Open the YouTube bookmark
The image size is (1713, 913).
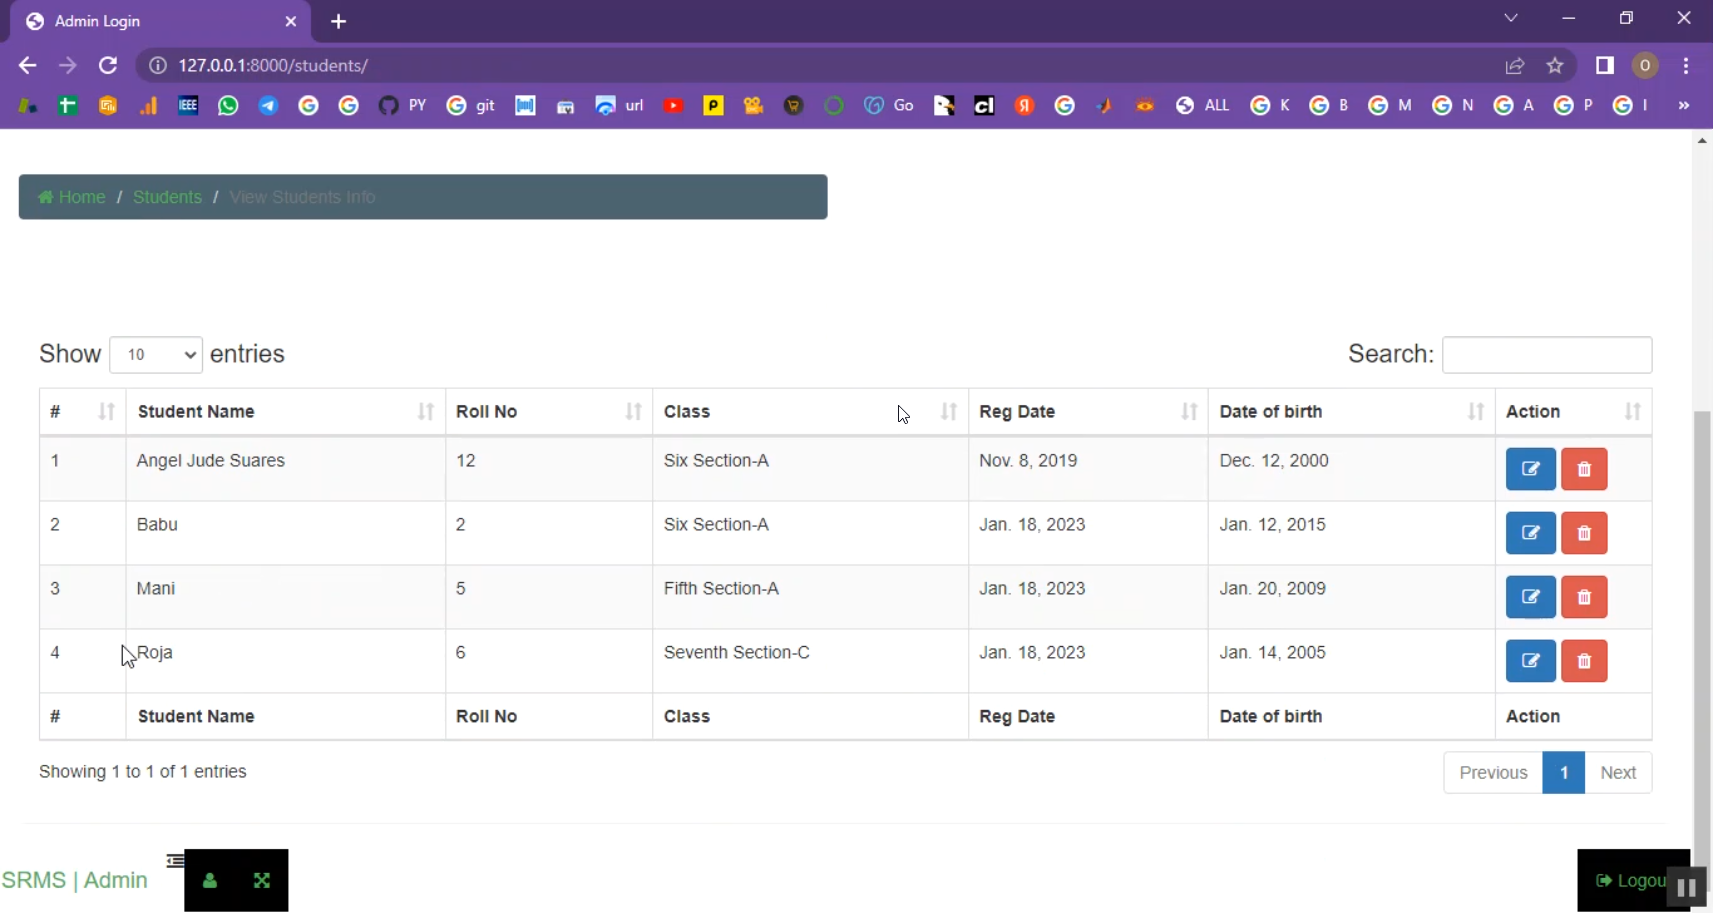coord(673,105)
